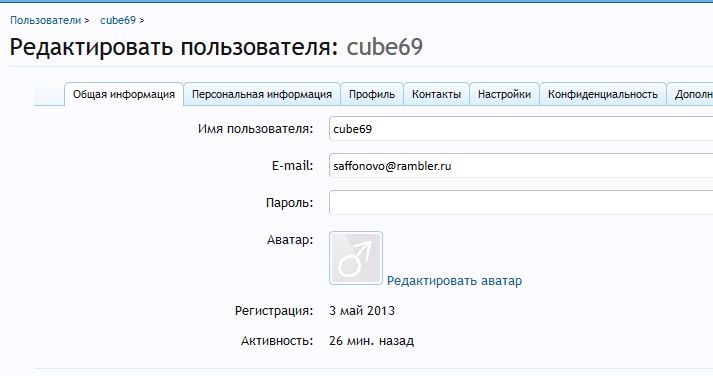Screen dimensions: 713x376
Task: Select the Аватар label
Action: pyautogui.click(x=290, y=240)
